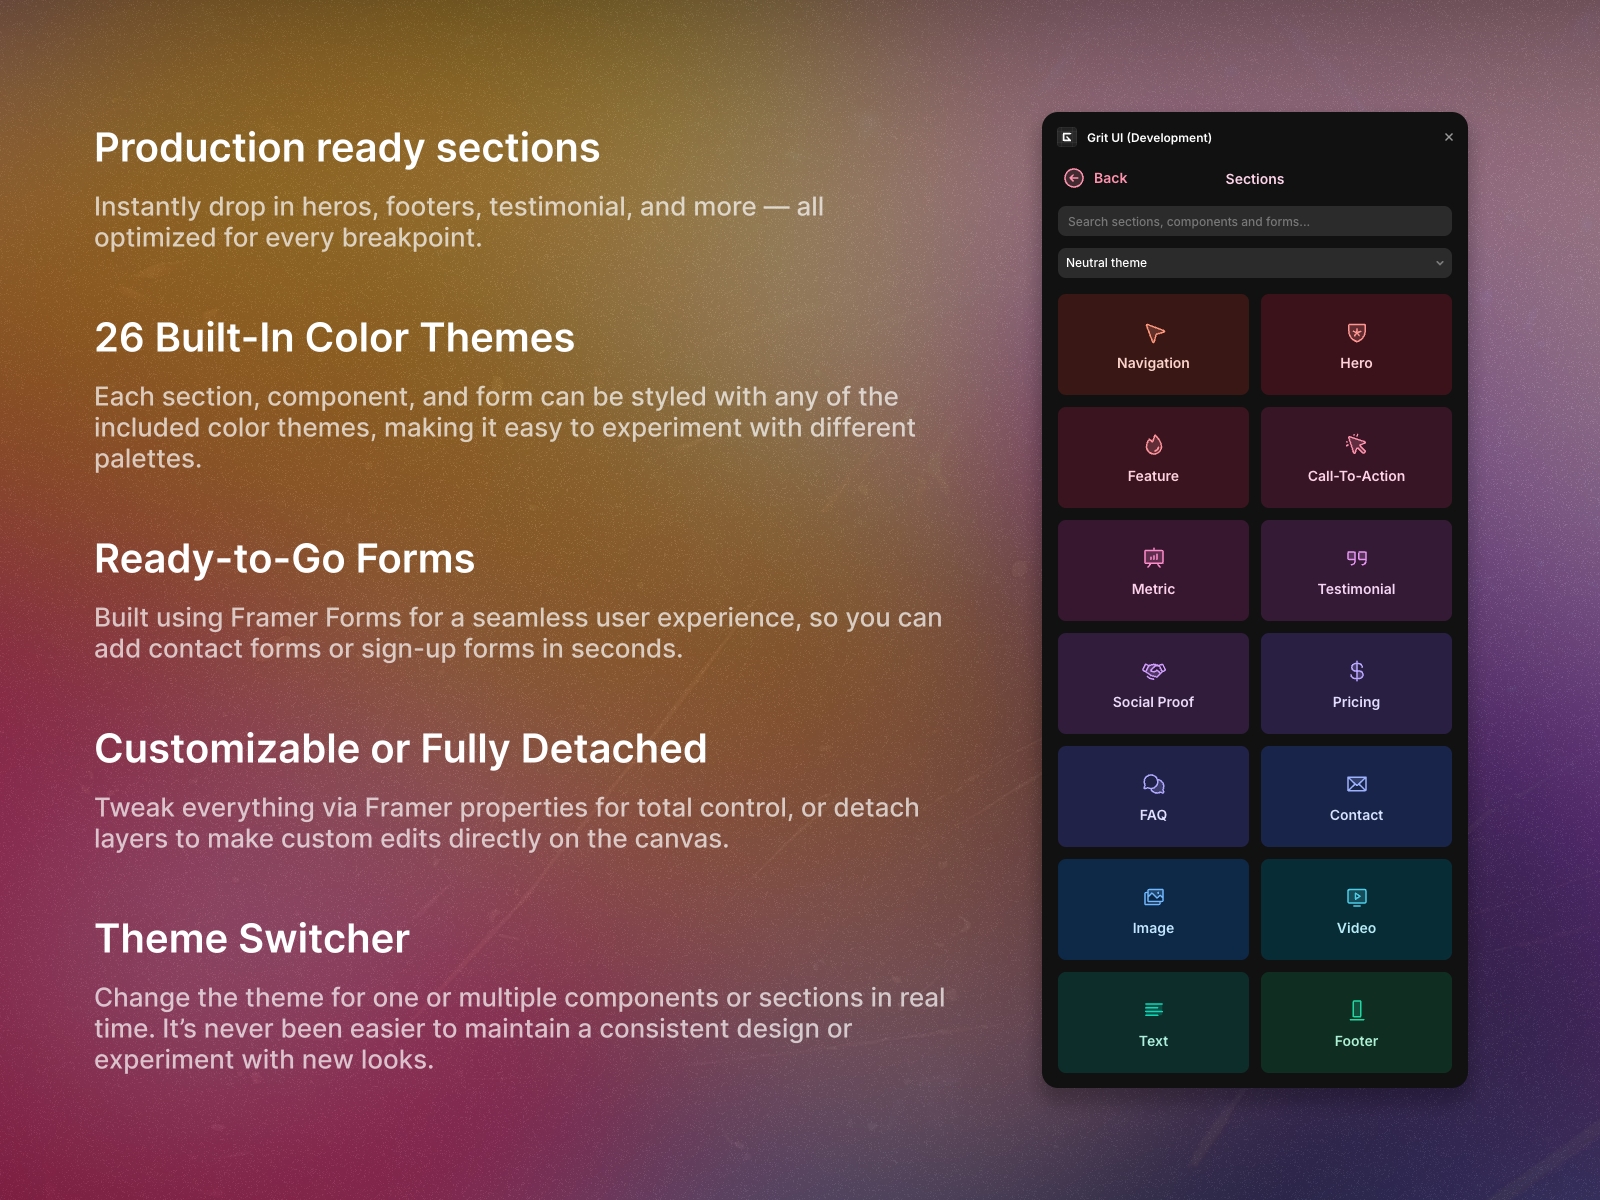Click the Pricing dollar icon

pos(1356,671)
